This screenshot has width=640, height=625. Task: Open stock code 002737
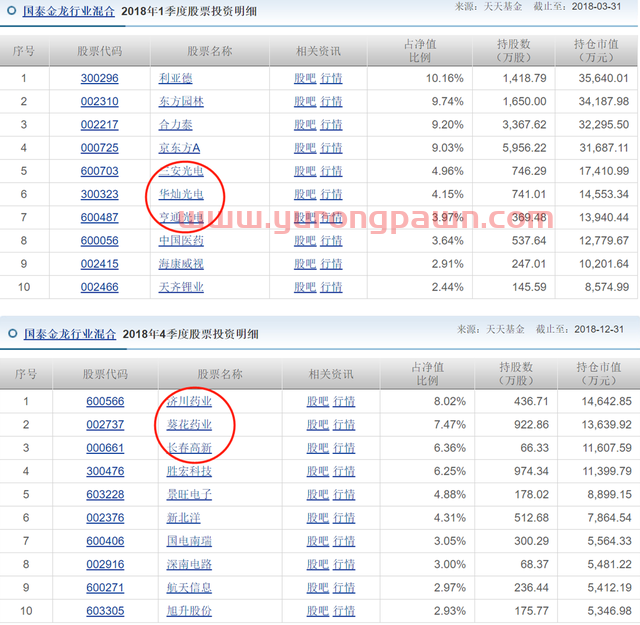coord(105,425)
